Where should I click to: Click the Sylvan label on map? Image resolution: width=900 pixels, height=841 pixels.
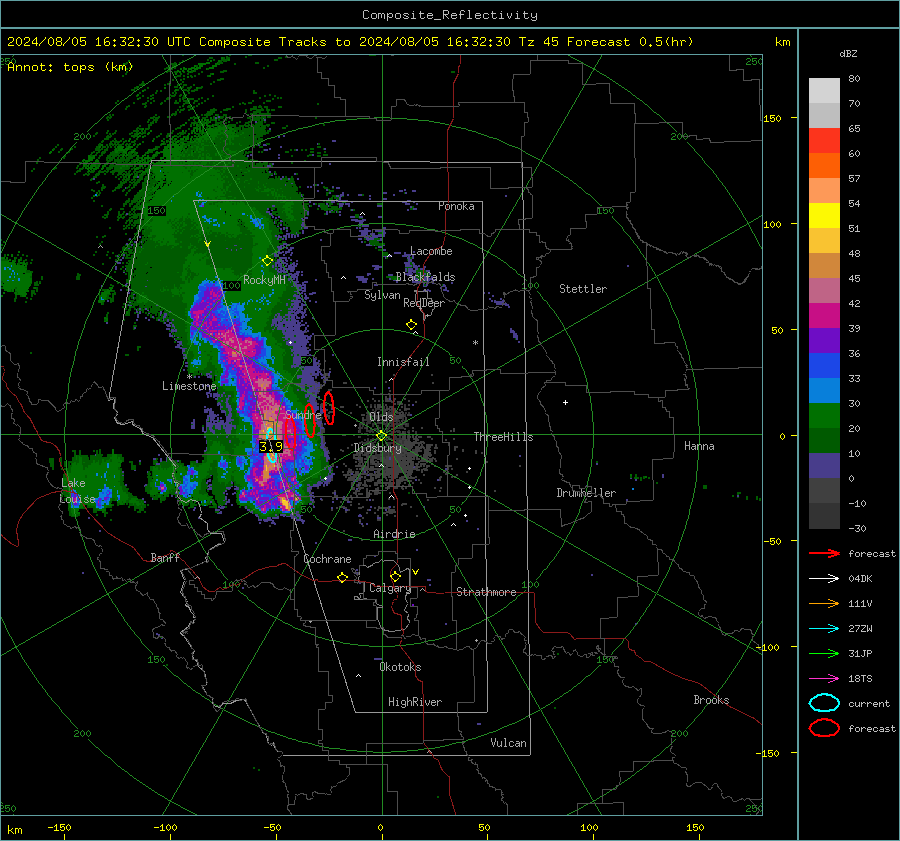point(382,295)
